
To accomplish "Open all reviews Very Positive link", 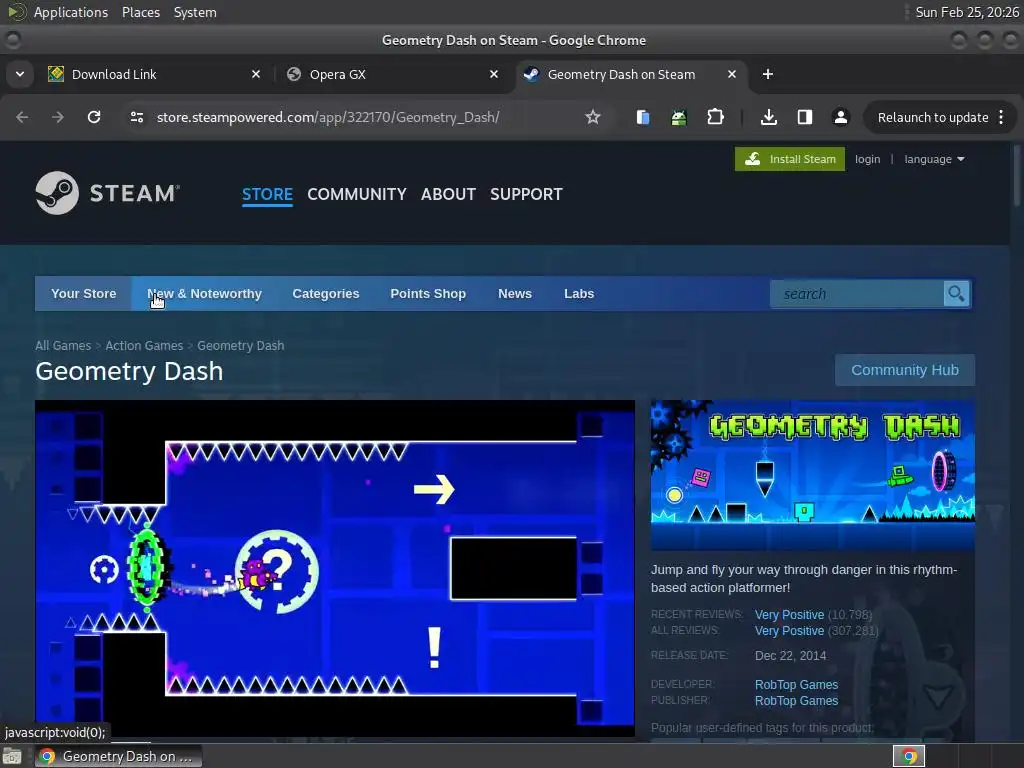I will 789,631.
